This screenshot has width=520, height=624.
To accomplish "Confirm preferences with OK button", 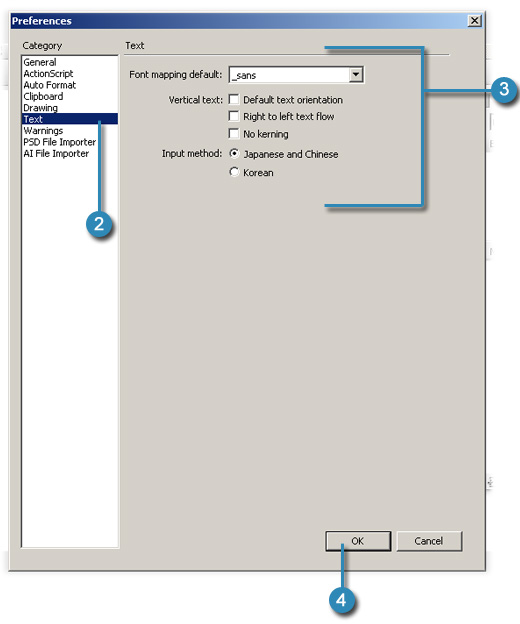I will (x=358, y=541).
